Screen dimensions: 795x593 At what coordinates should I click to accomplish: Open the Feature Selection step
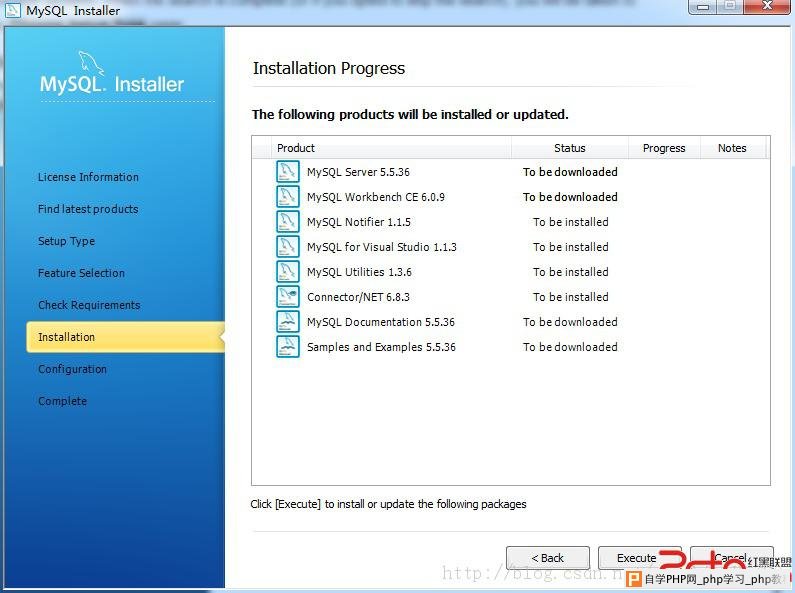pos(81,273)
